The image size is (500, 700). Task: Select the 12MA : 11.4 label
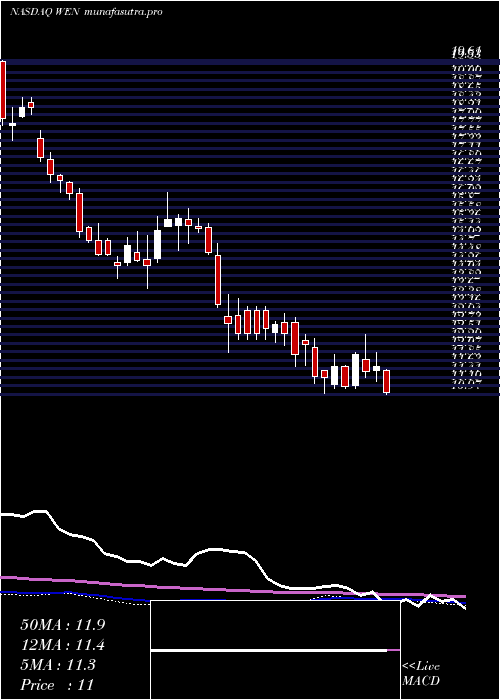pos(62,645)
